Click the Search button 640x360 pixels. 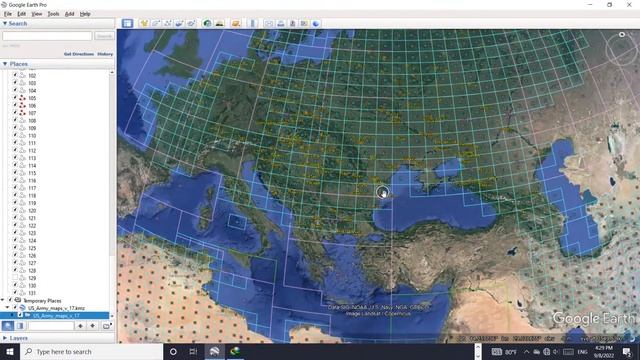(104, 36)
